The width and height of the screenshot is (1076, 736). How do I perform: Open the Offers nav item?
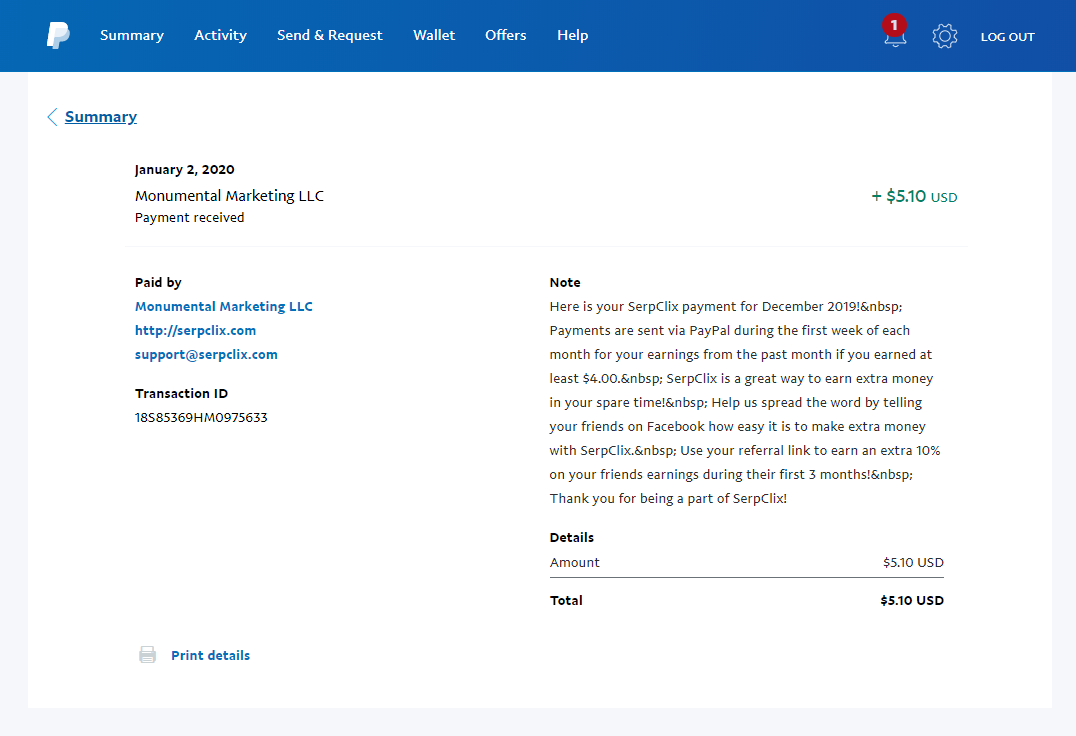point(506,35)
